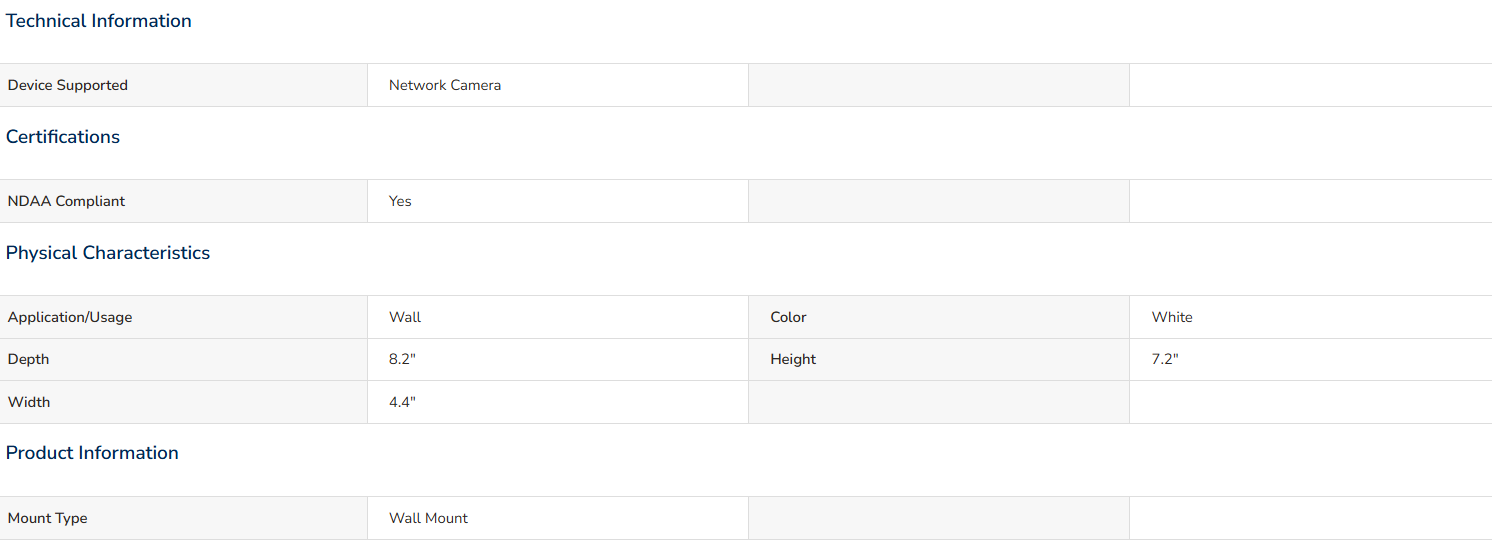Click the White color value
This screenshot has width=1492, height=542.
(x=1172, y=317)
